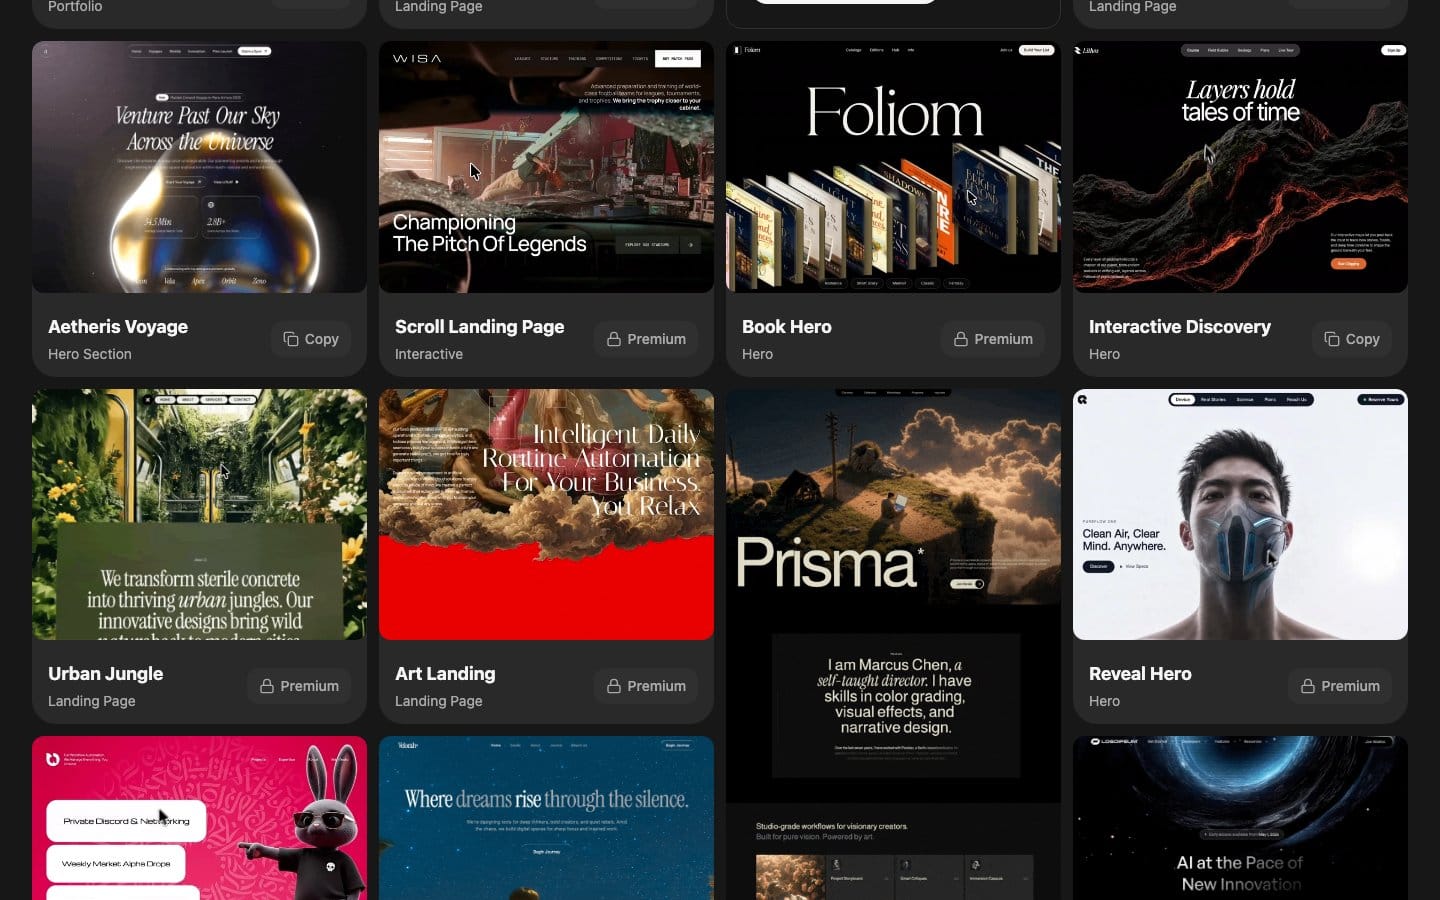Click Premium button for Book Hero
The image size is (1440, 900).
(993, 339)
